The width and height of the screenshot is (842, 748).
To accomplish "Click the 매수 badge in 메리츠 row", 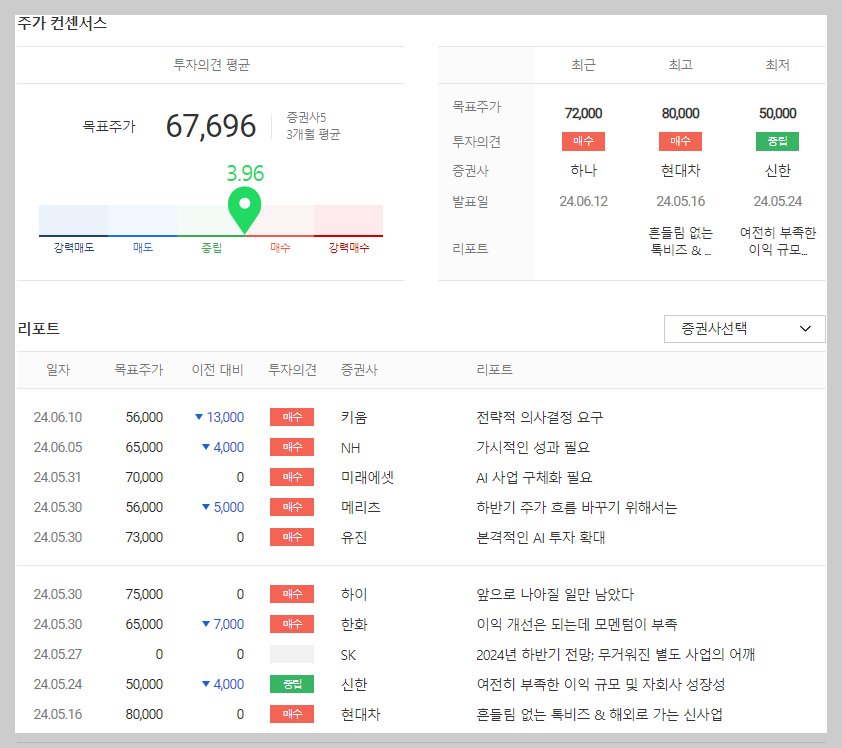I will (292, 507).
